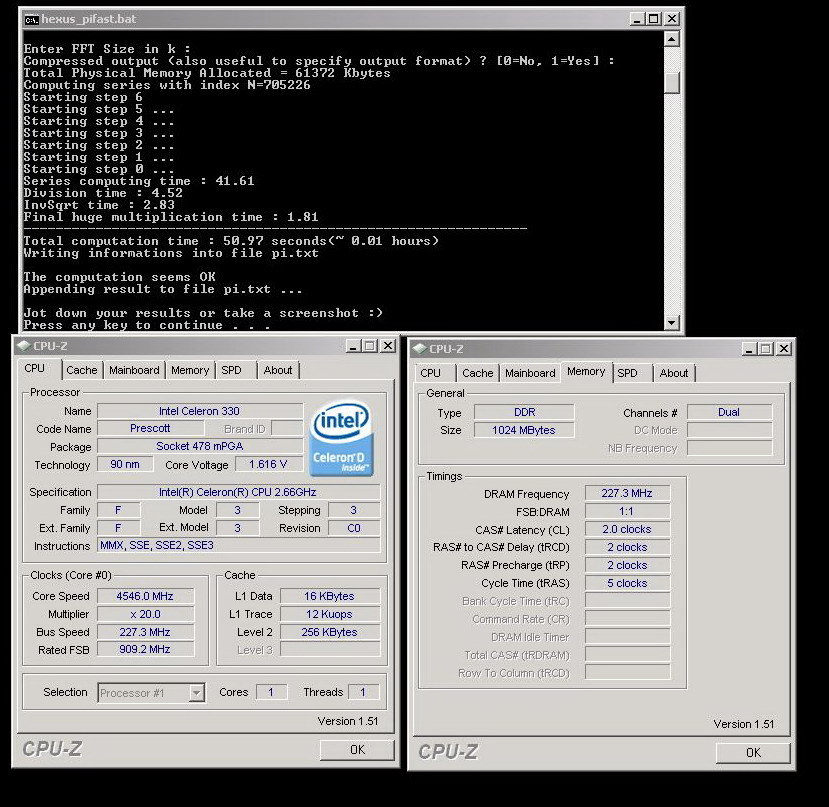Screen dimensions: 829x807
Task: Minimize the left CPU-Z window
Action: 353,346
